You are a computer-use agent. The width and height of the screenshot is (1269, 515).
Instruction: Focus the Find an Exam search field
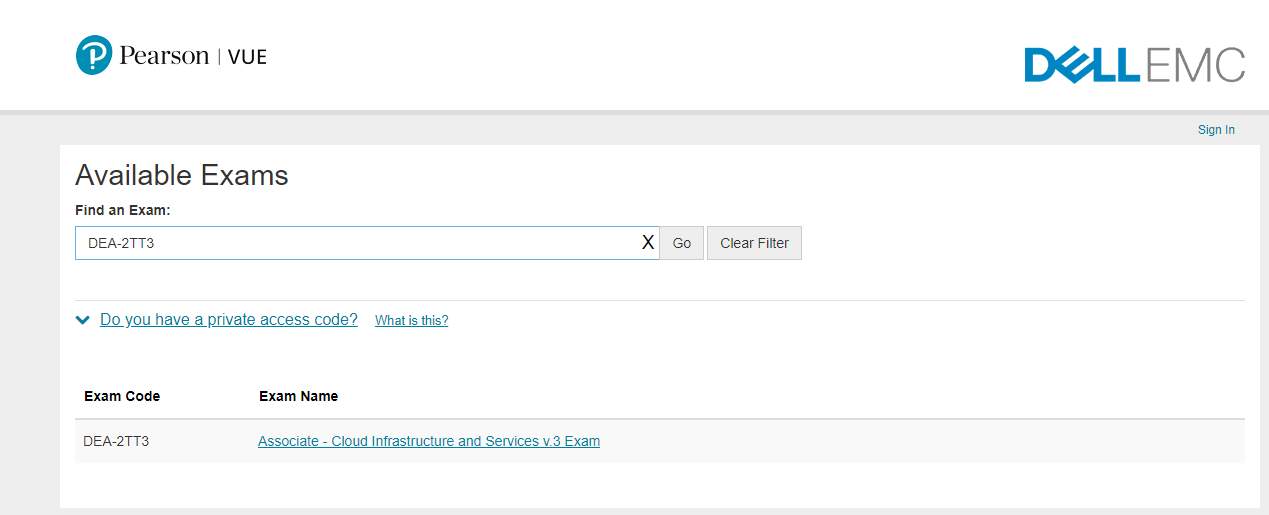tap(356, 243)
